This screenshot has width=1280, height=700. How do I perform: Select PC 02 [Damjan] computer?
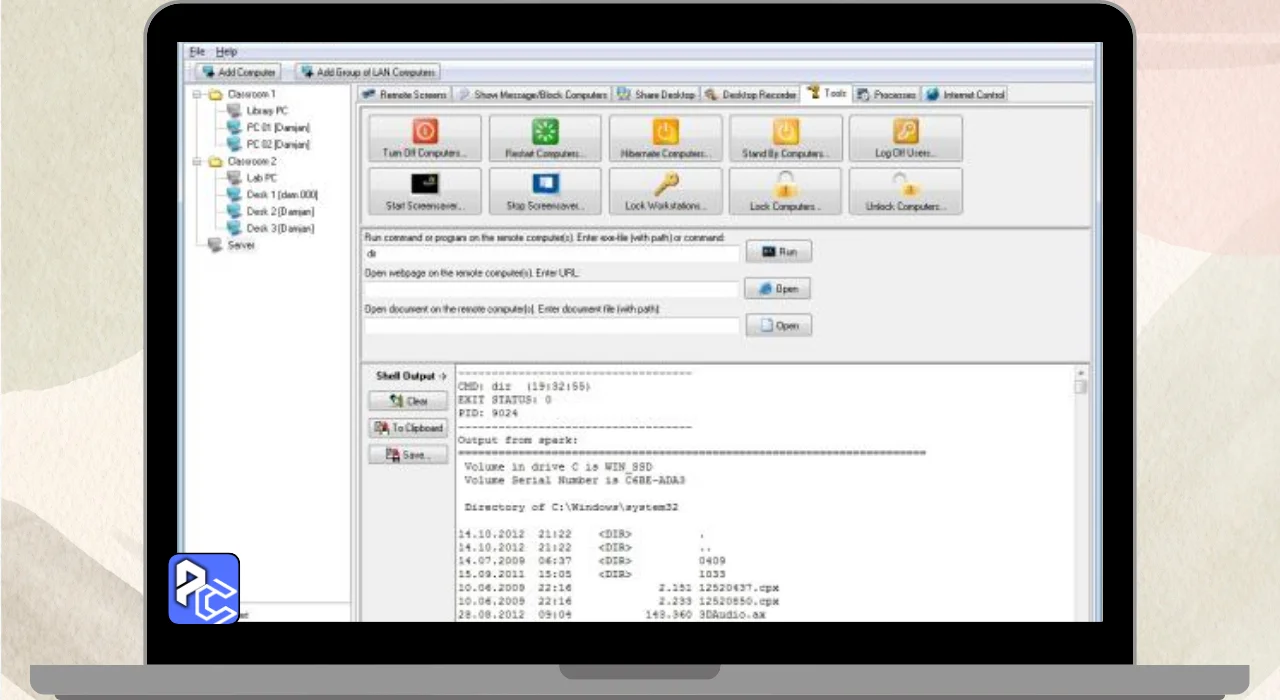tap(269, 144)
